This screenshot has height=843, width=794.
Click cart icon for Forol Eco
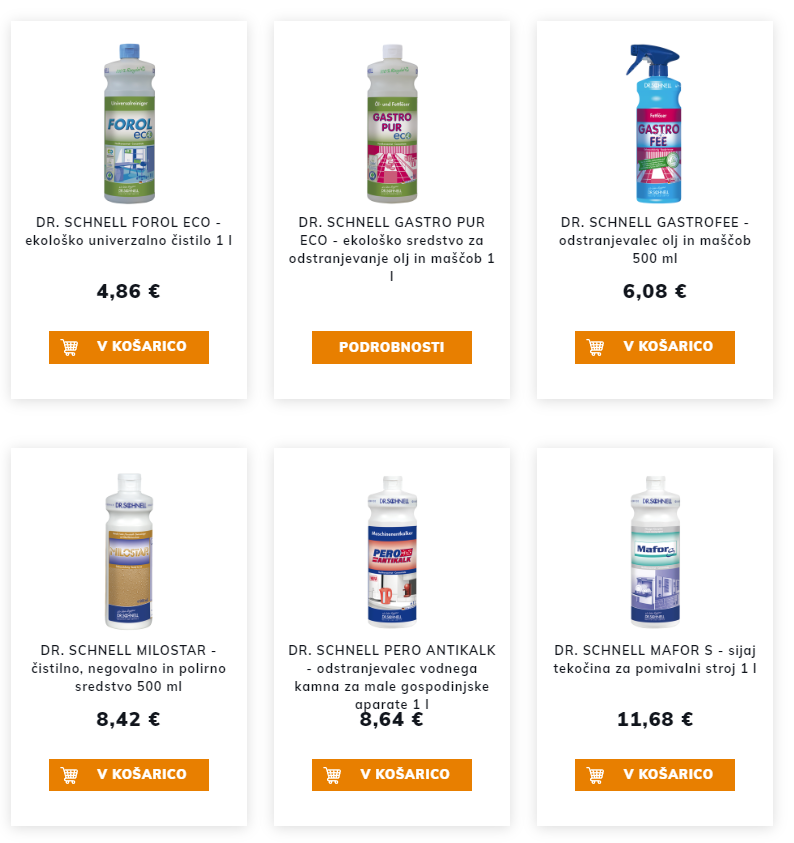70,347
